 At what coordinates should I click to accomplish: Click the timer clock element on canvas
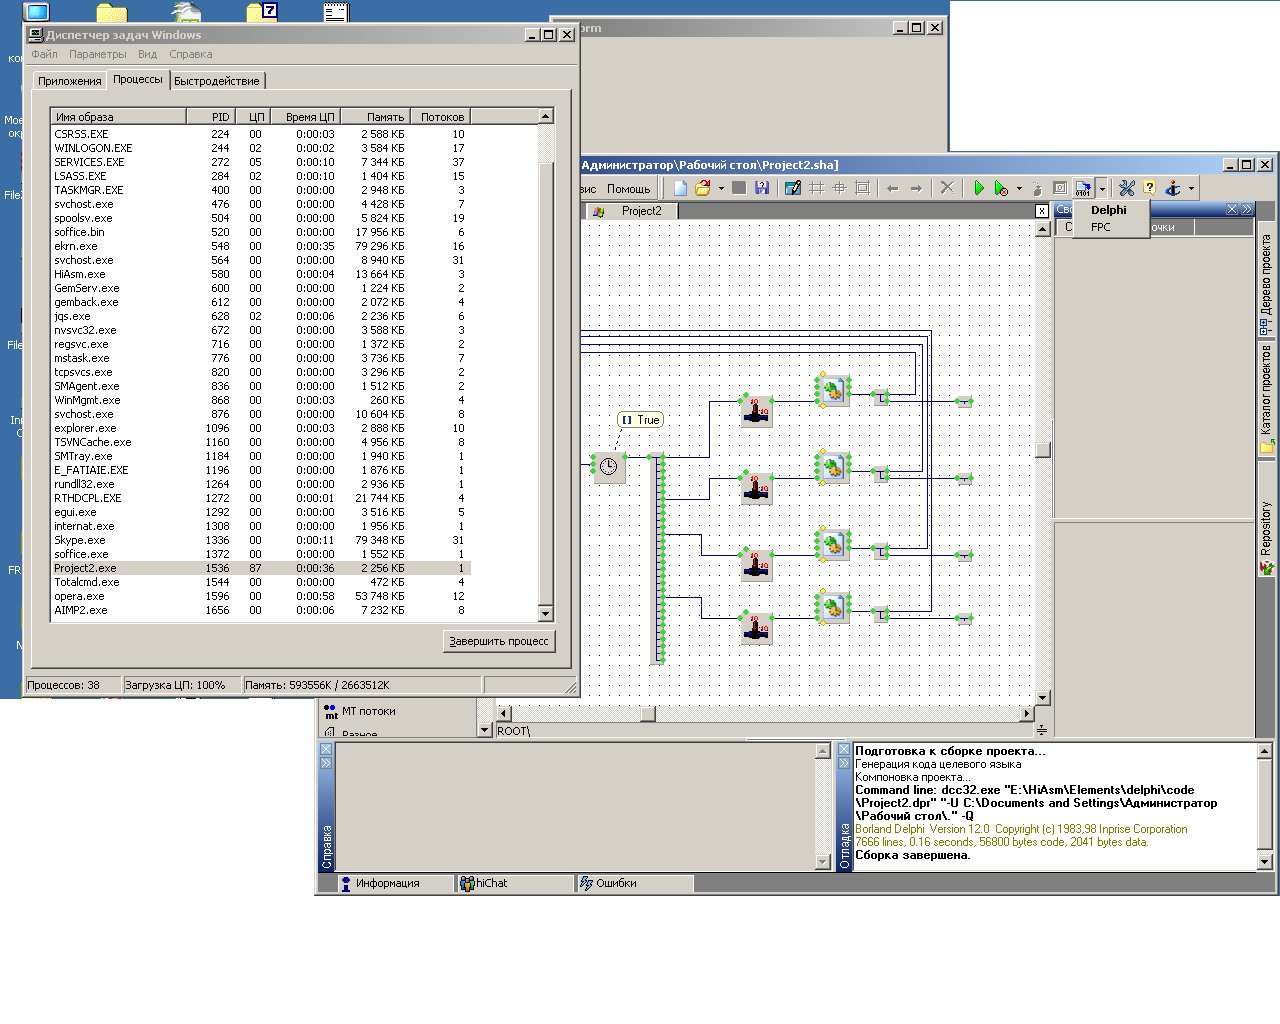click(x=608, y=466)
